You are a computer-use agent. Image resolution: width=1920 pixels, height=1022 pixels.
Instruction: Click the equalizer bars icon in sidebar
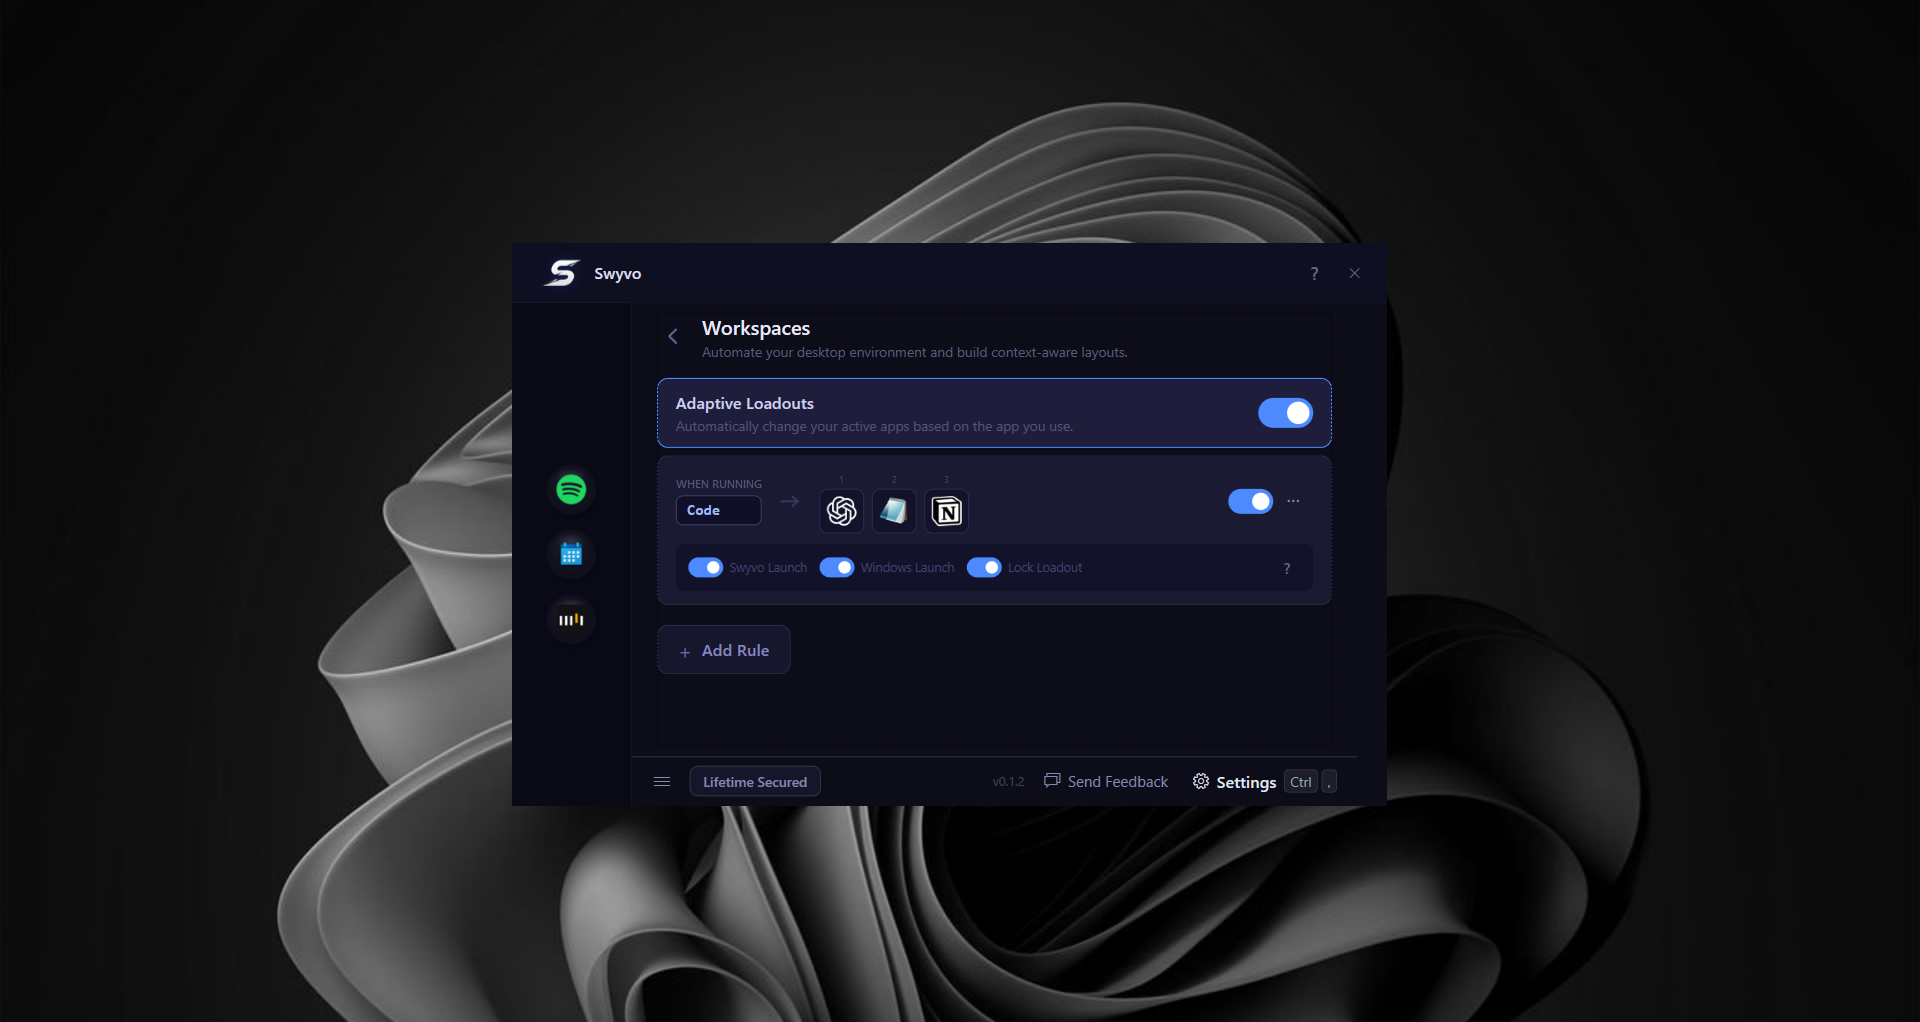tap(571, 620)
